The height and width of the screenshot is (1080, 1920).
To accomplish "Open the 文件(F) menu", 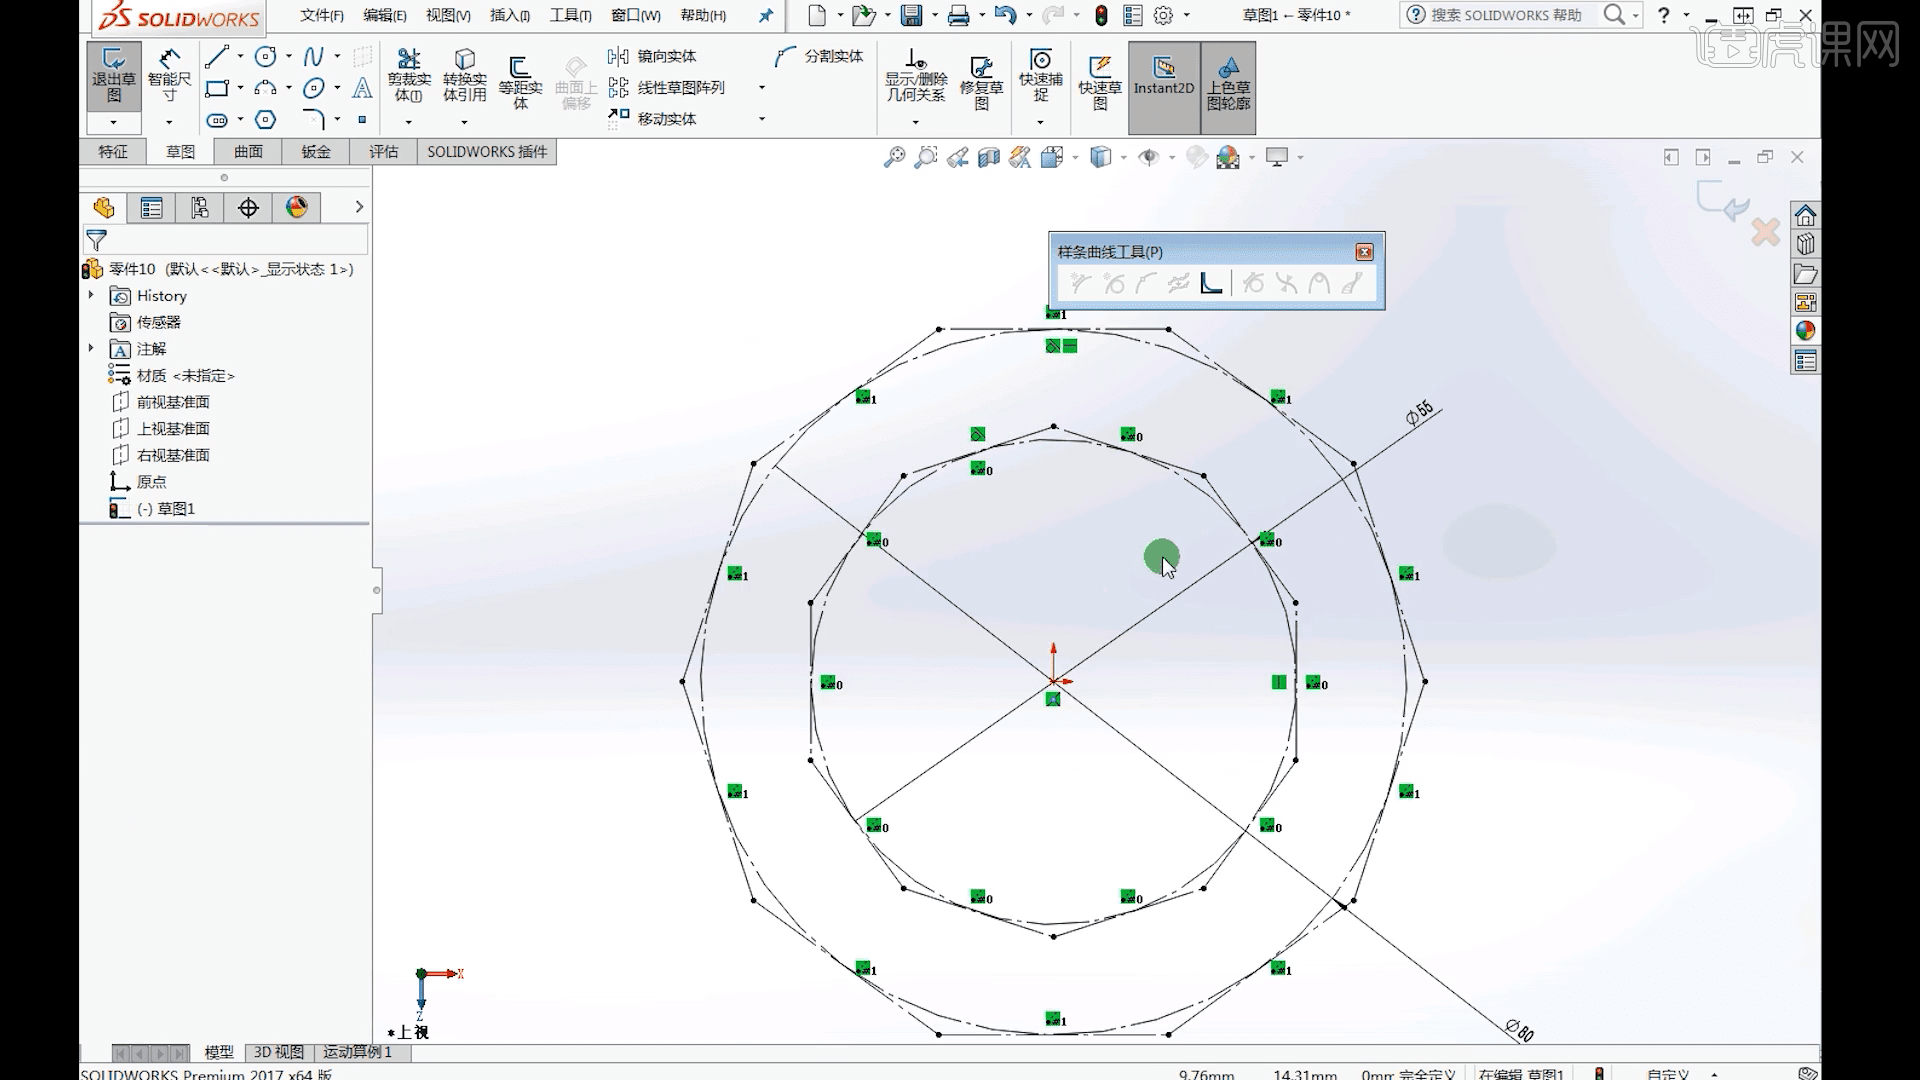I will [x=322, y=15].
